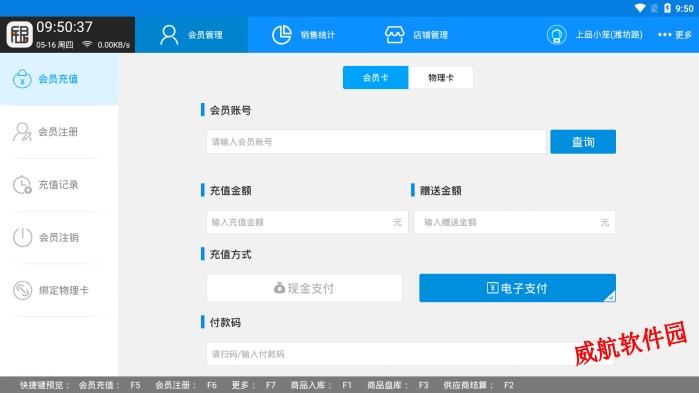Click the battery icon in the status bar
The image size is (699, 393).
[667, 8]
